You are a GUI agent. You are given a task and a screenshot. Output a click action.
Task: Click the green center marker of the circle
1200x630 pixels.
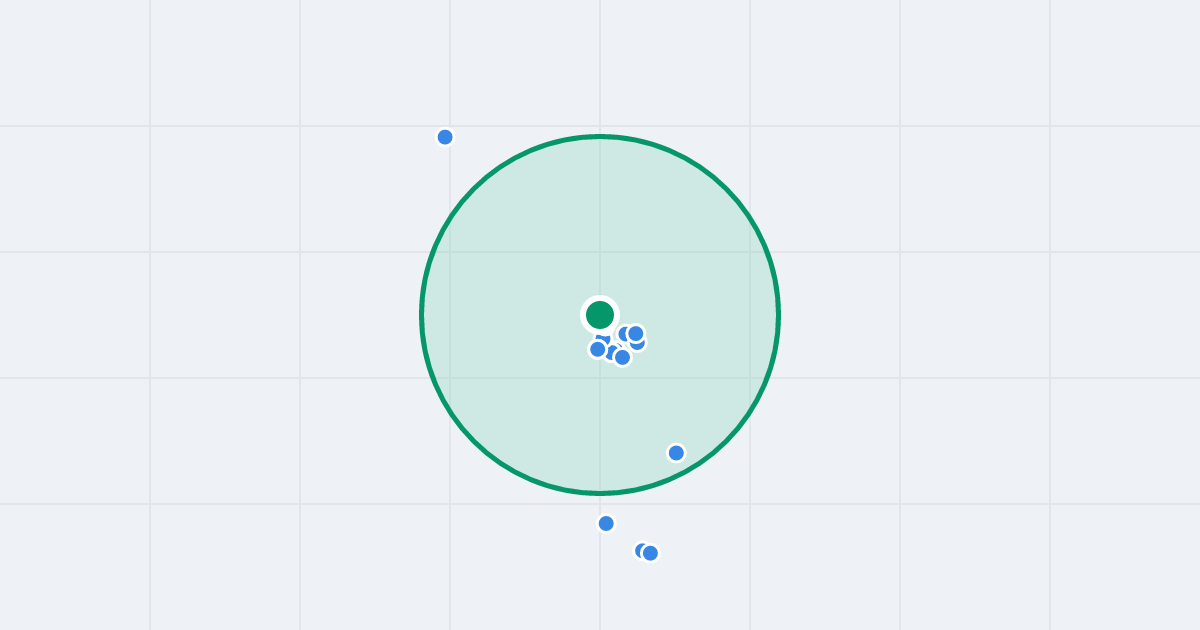point(600,315)
